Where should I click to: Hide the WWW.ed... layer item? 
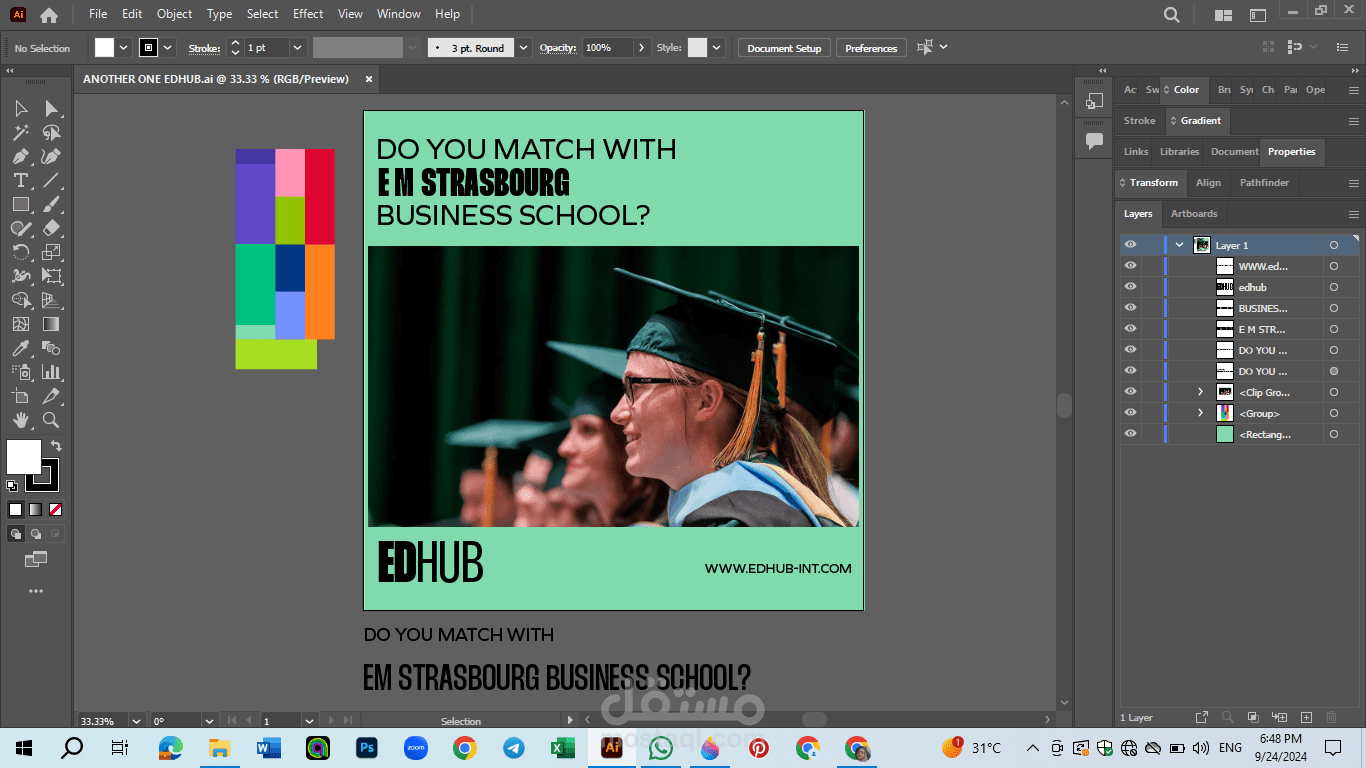point(1130,266)
